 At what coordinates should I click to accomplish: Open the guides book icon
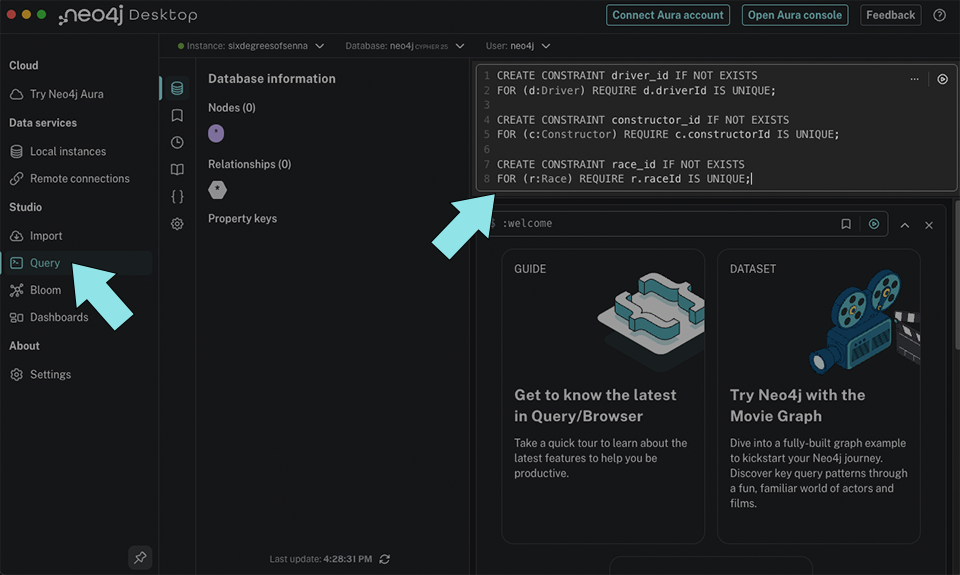coord(177,170)
